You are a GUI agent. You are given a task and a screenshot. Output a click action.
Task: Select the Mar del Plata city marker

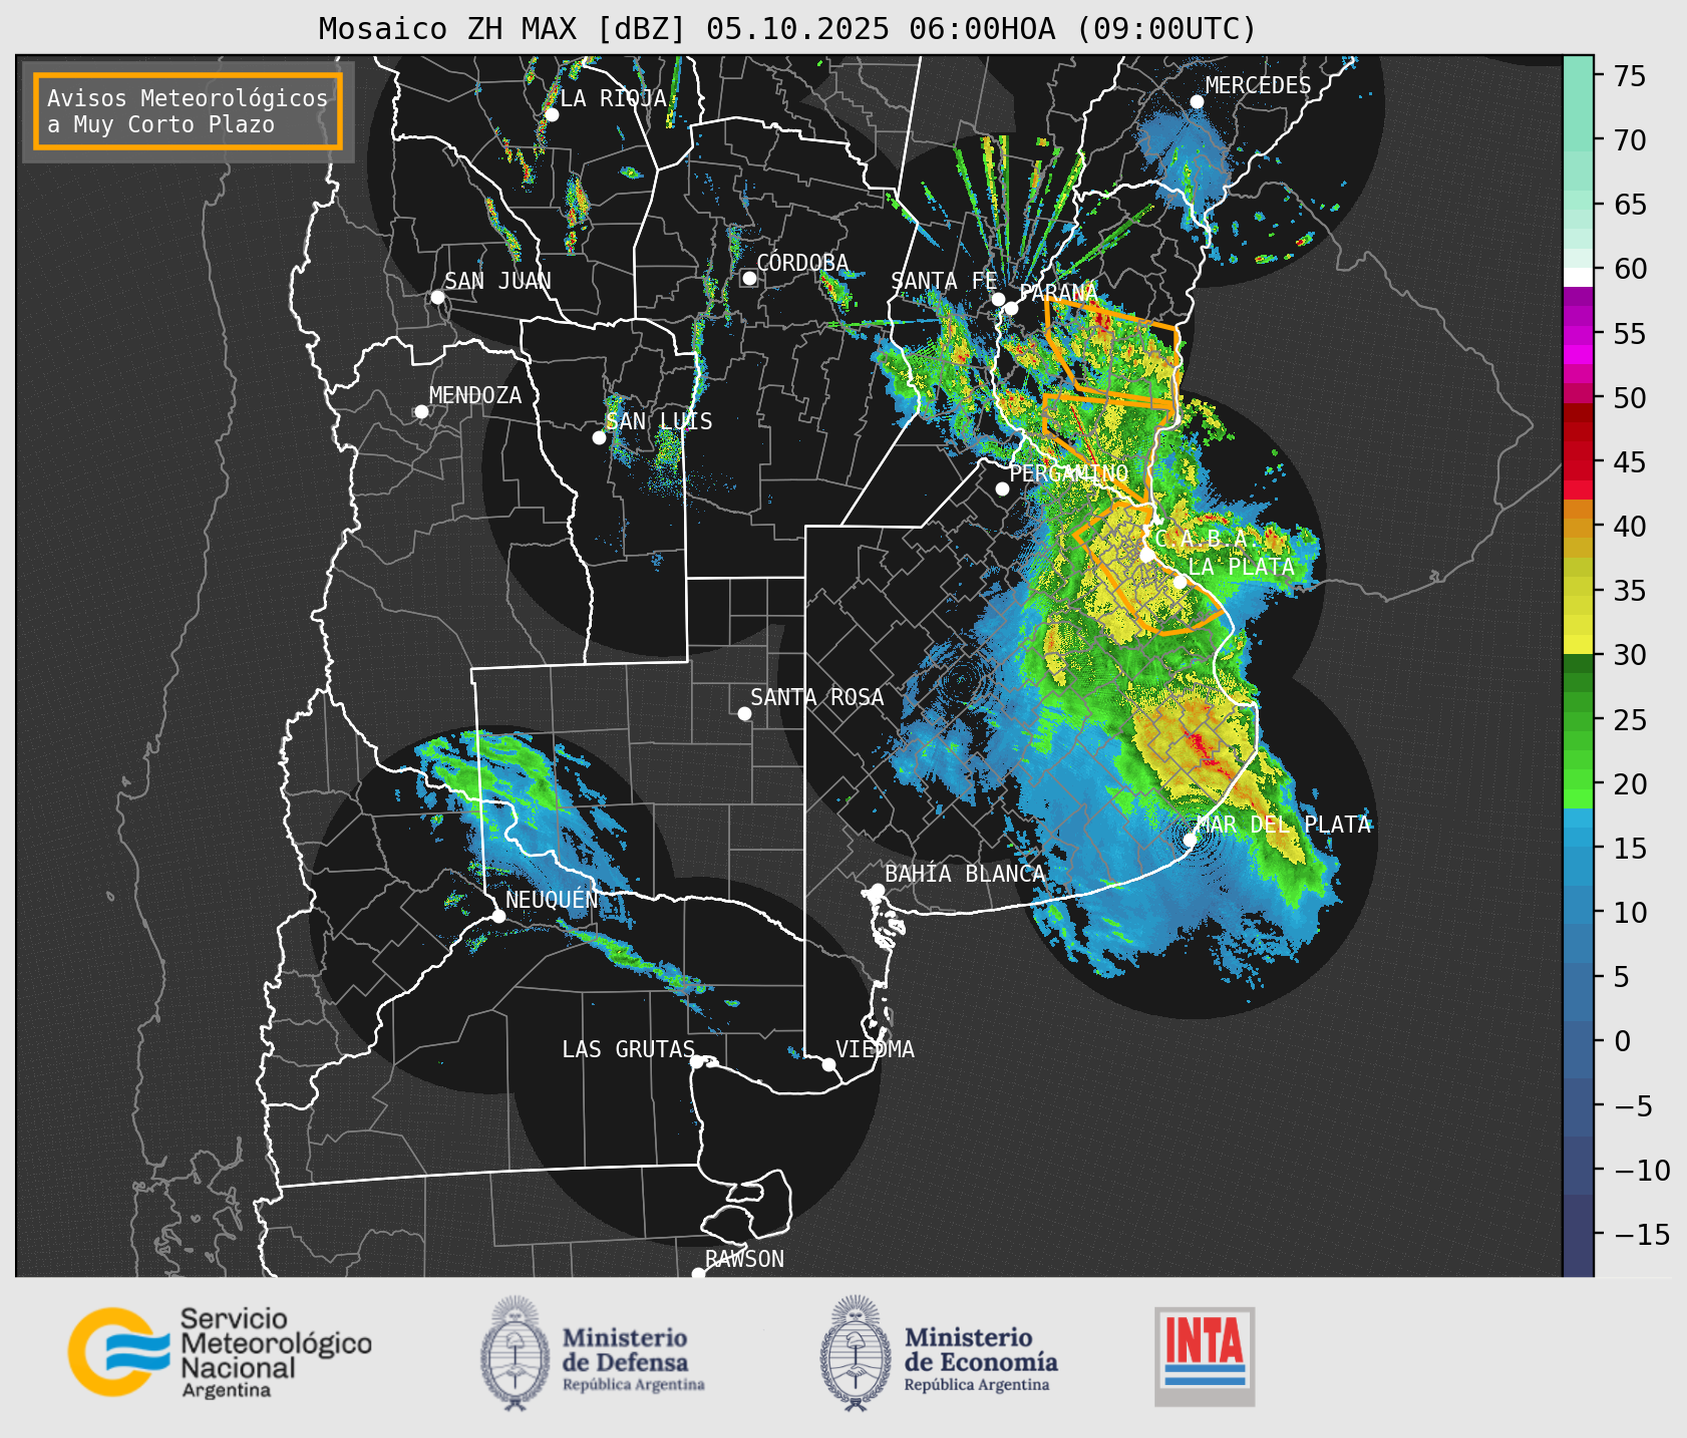(1190, 840)
